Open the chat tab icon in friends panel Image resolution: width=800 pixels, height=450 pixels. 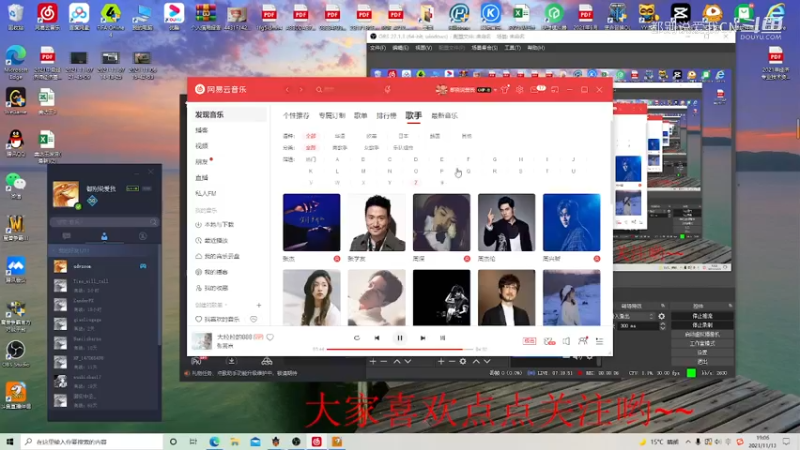pos(66,236)
